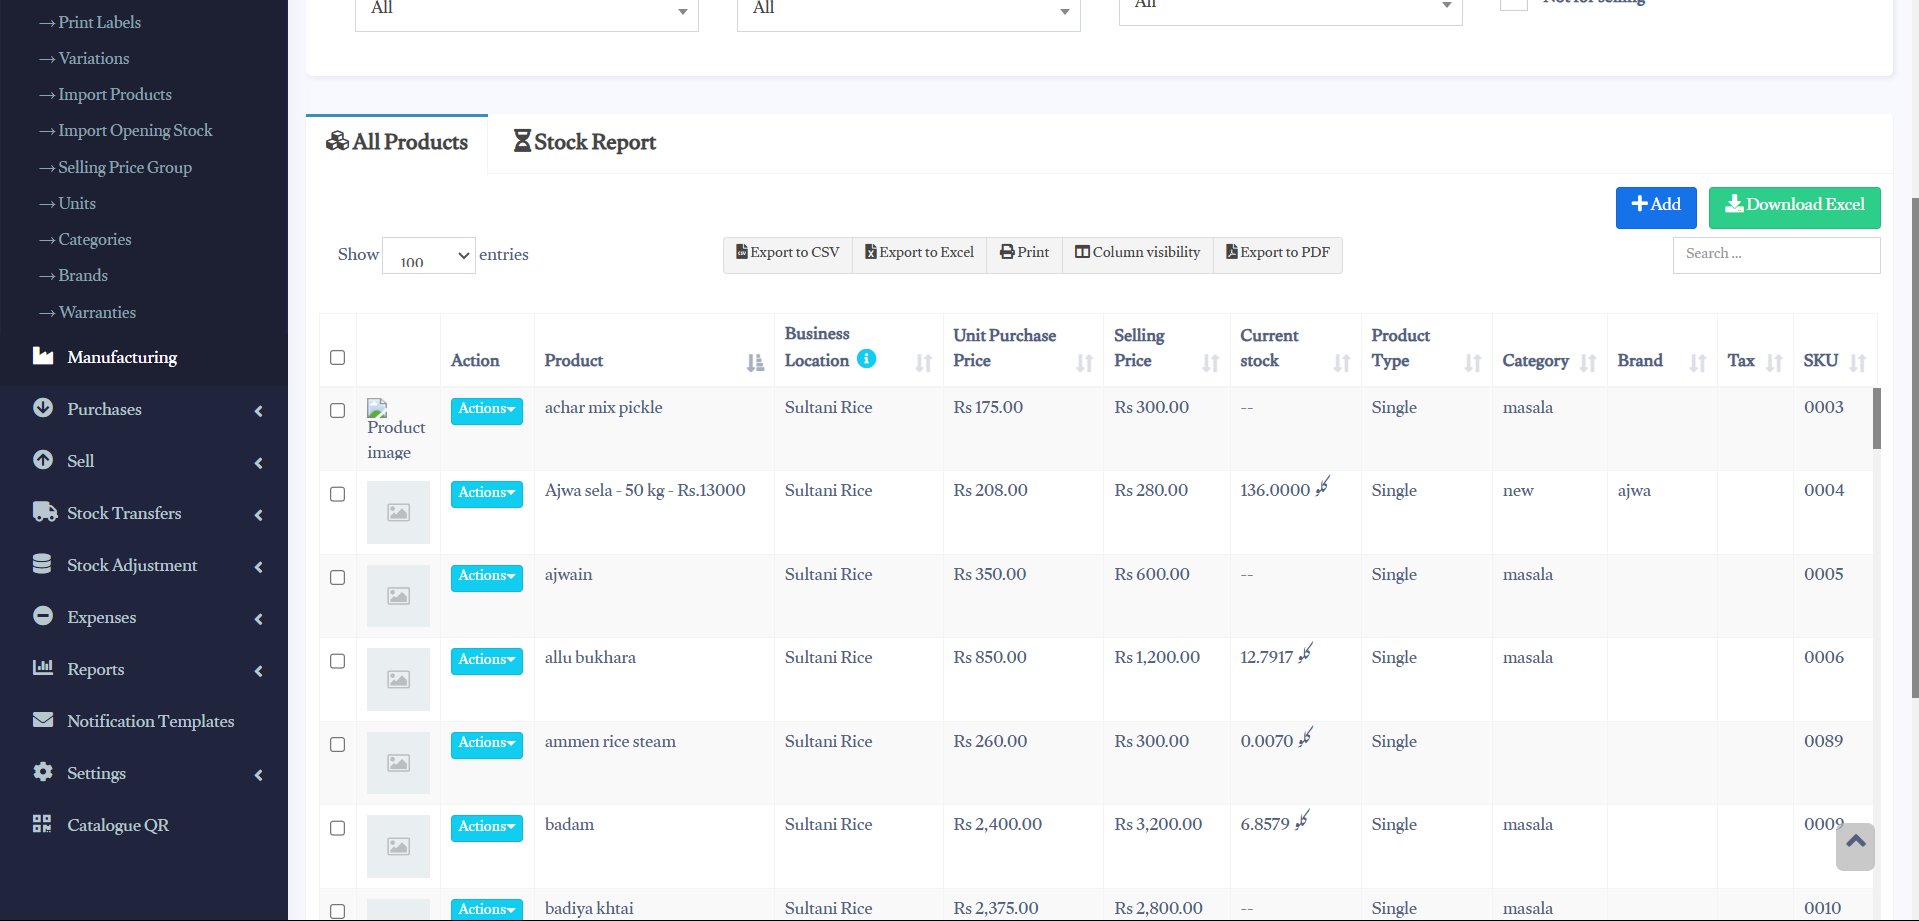This screenshot has width=1919, height=921.
Task: Sort by Product Type column icon
Action: (x=1473, y=363)
